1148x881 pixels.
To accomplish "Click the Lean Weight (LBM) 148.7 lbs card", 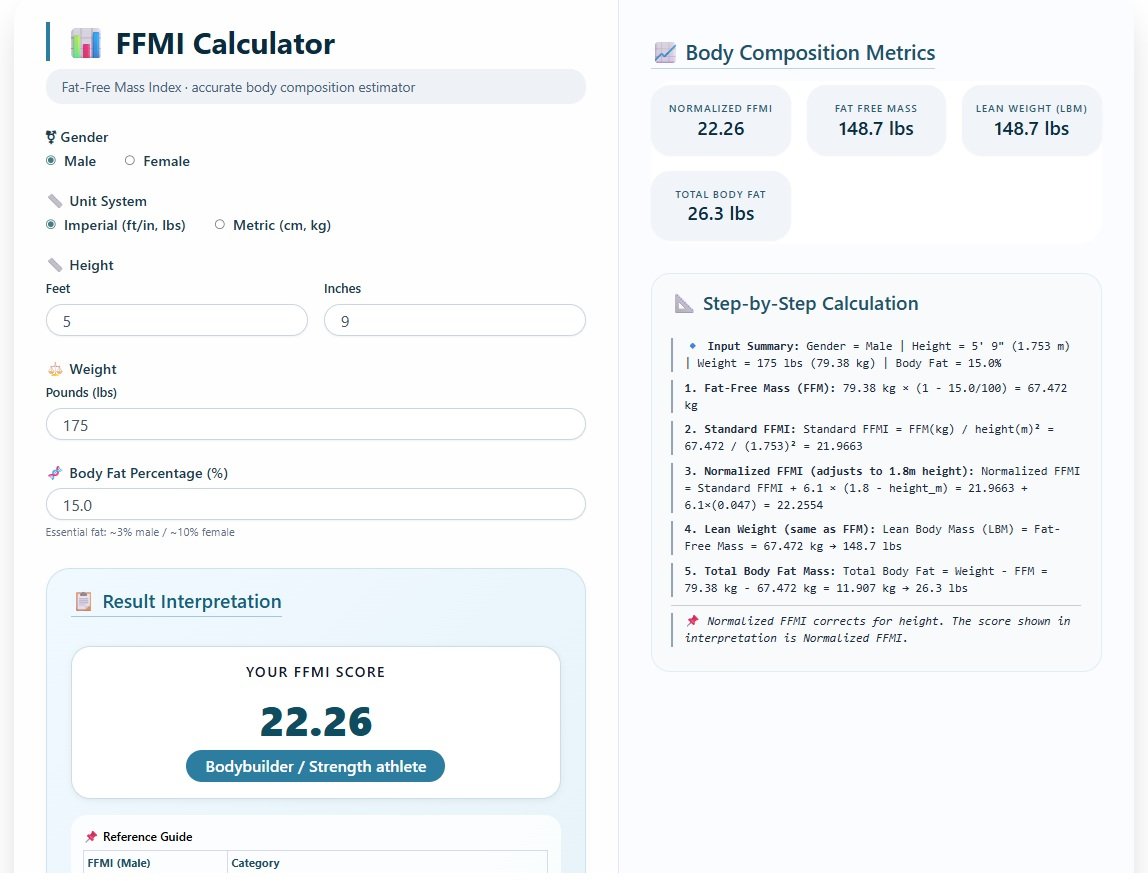I will 1031,120.
